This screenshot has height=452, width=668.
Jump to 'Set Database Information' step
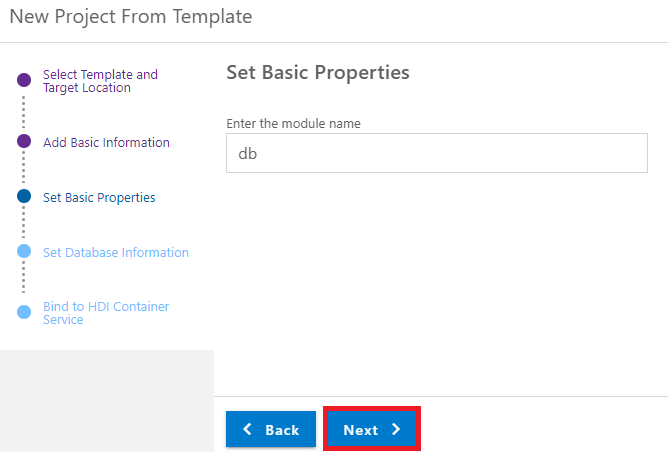116,252
